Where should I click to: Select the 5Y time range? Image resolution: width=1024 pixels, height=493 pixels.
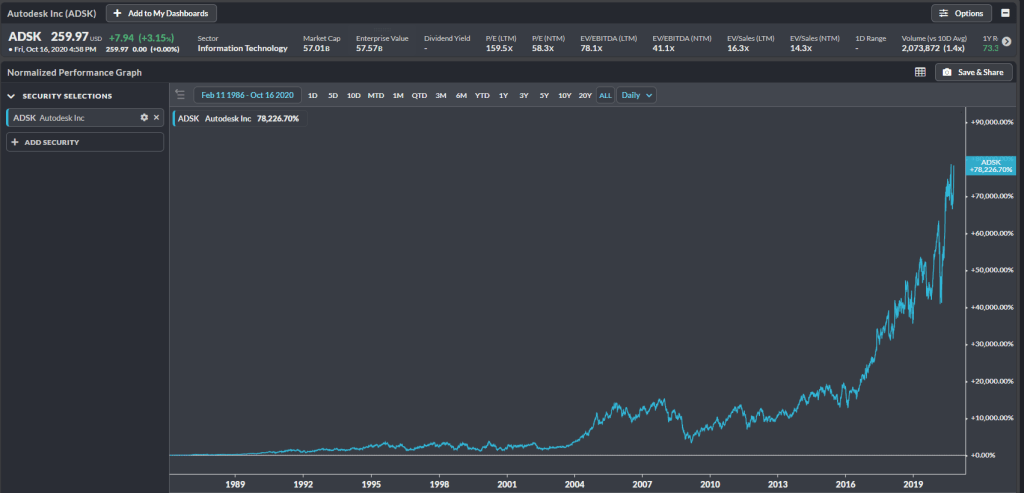tap(544, 95)
